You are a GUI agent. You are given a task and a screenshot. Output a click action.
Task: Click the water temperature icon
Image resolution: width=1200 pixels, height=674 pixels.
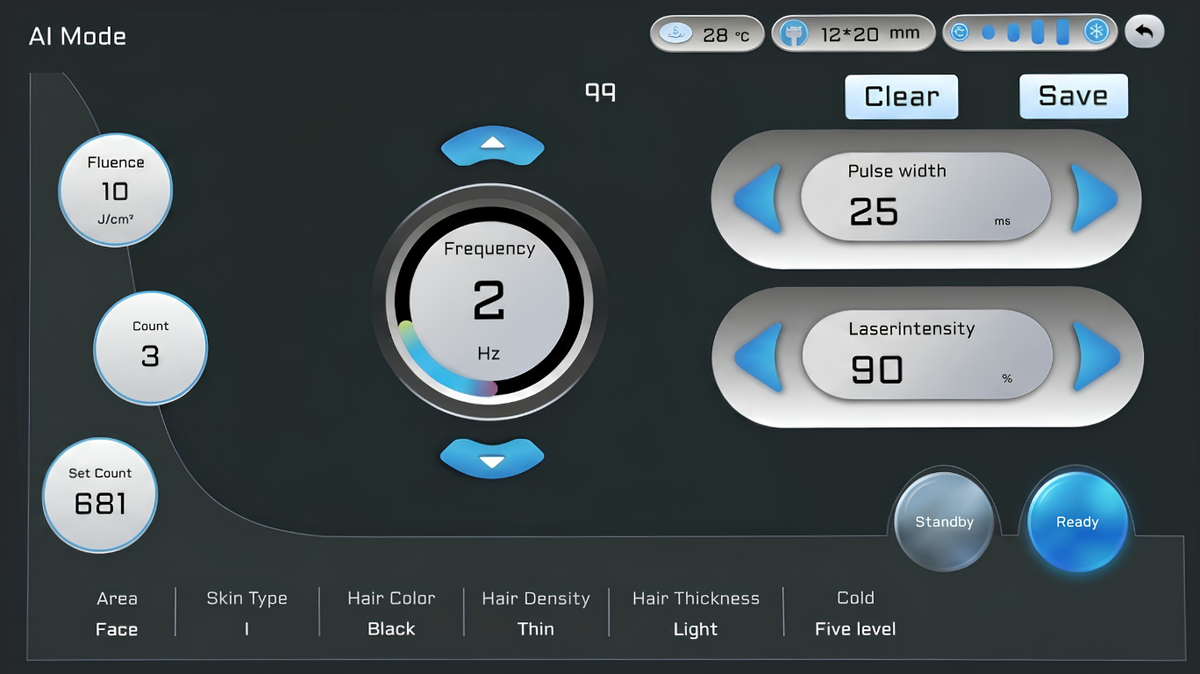click(x=678, y=33)
